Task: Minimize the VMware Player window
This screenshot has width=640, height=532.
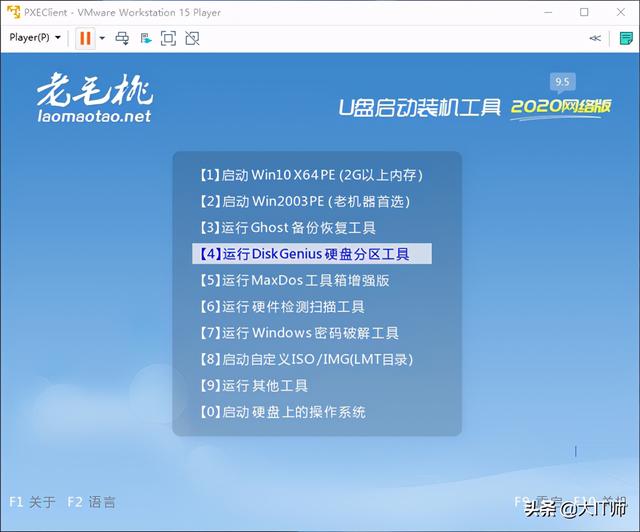Action: 548,12
